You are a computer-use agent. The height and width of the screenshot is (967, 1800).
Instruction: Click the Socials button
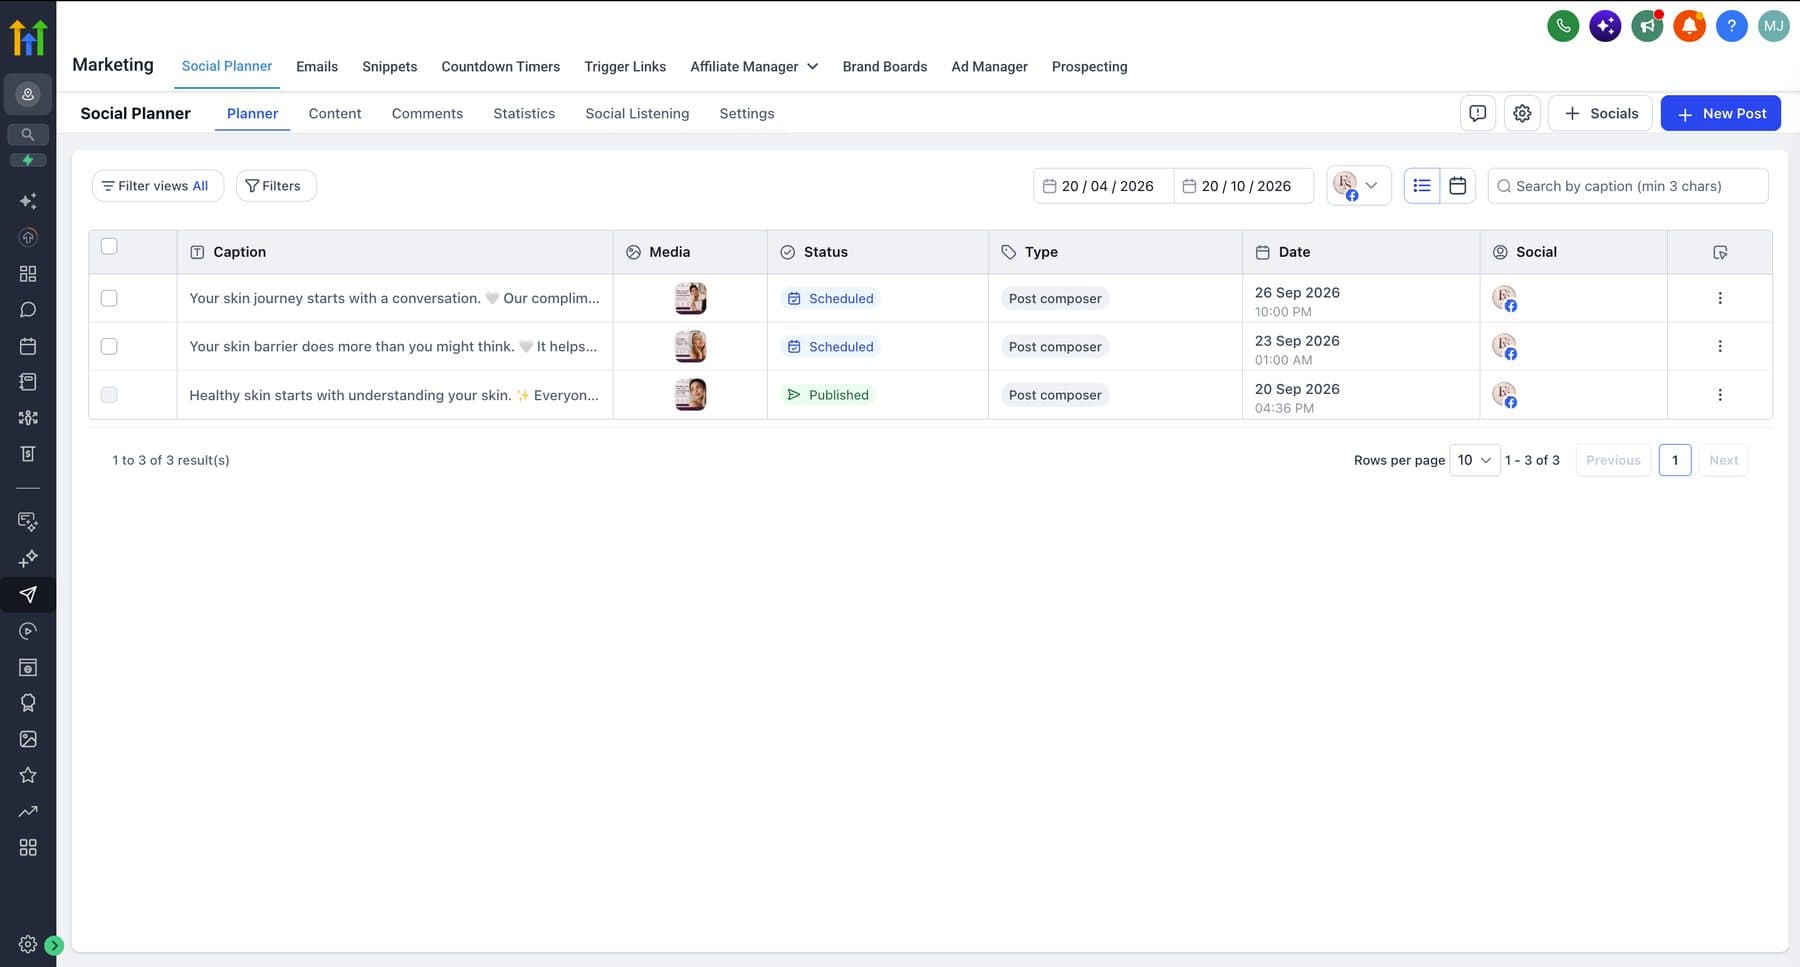pos(1600,113)
